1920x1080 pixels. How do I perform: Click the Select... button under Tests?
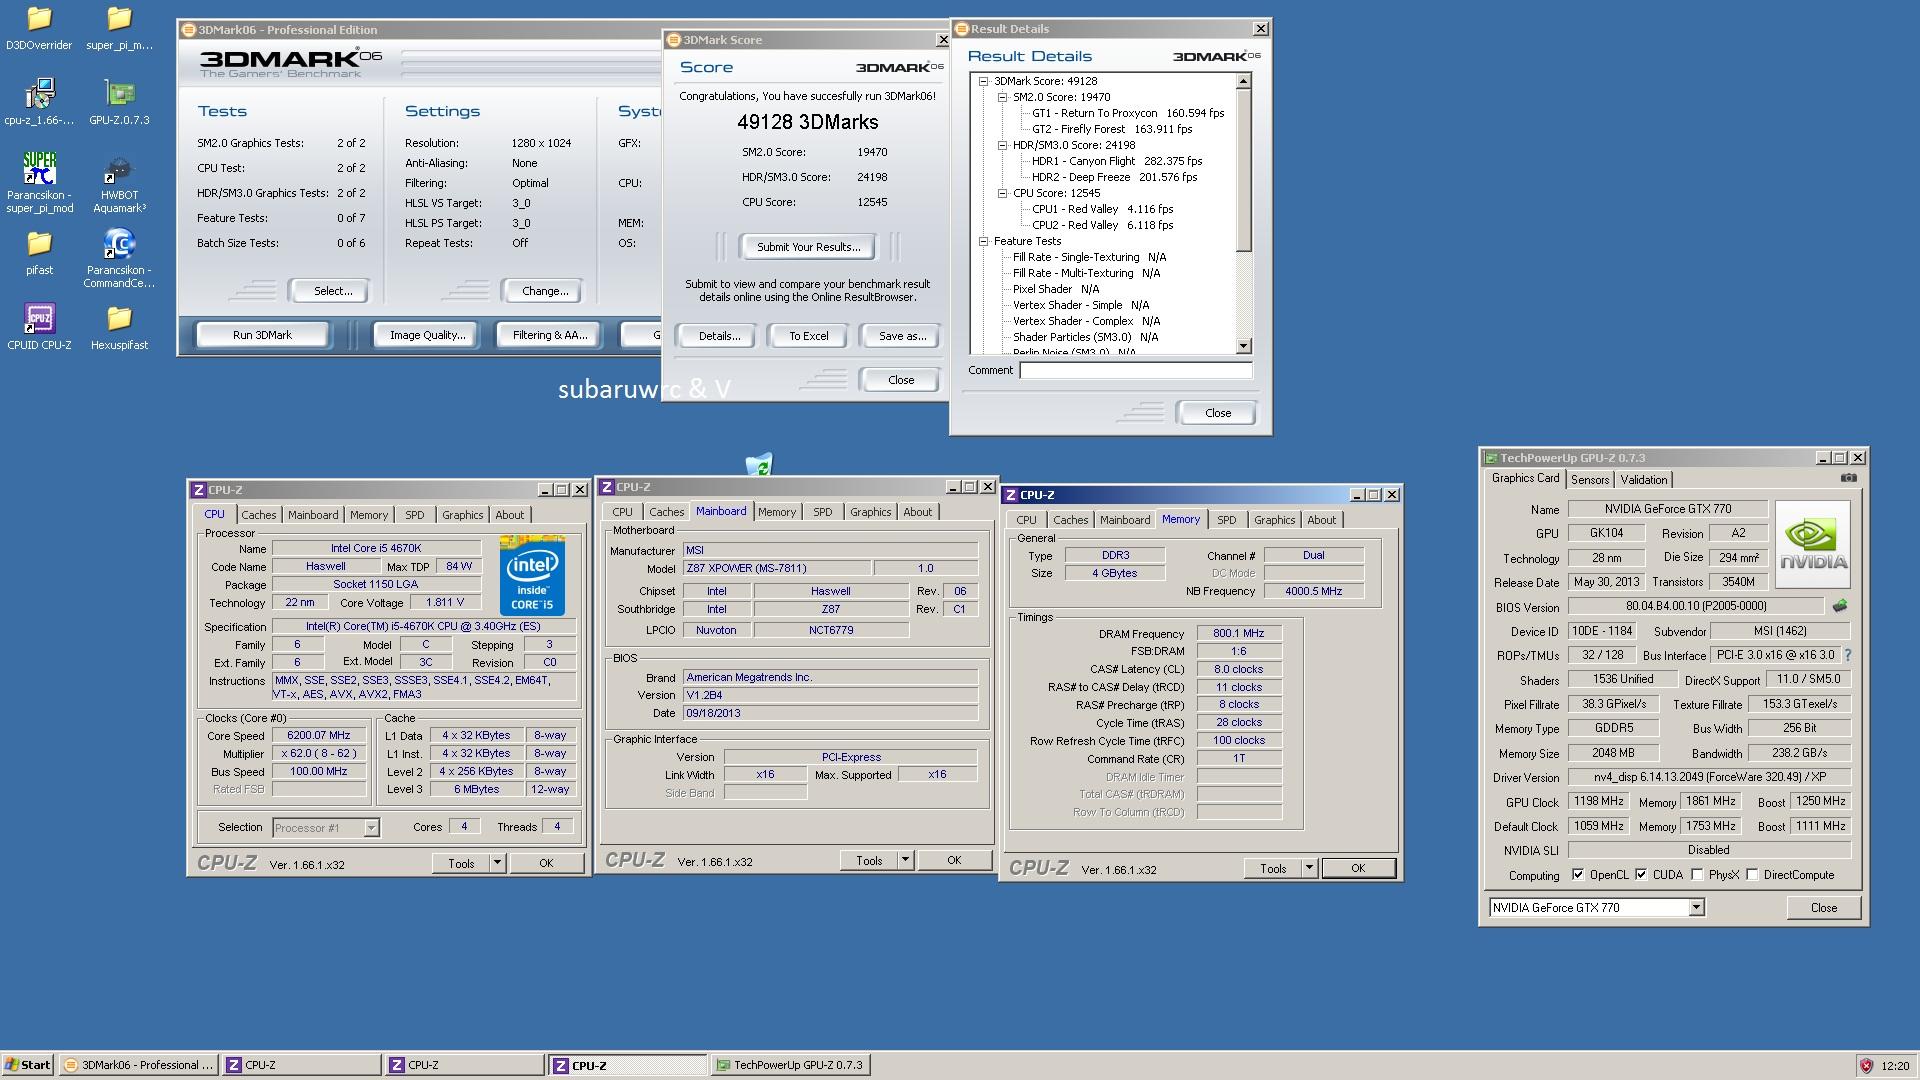[332, 291]
